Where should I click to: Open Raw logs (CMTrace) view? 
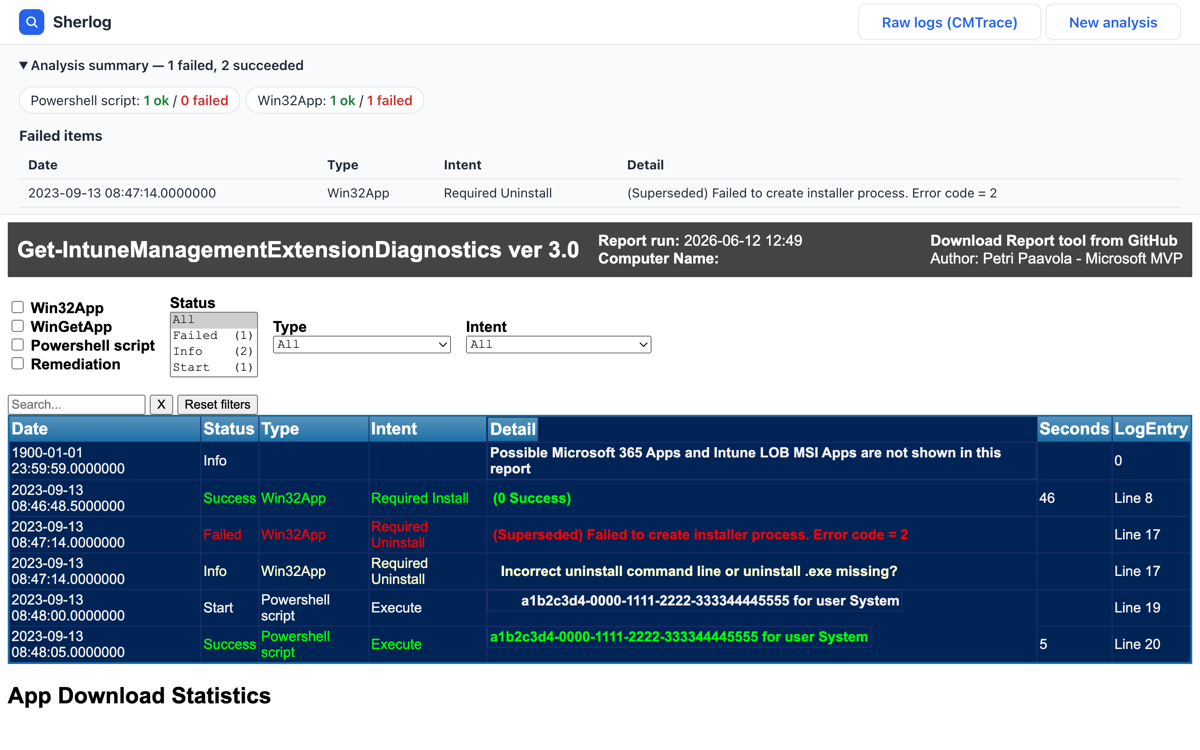pos(949,22)
